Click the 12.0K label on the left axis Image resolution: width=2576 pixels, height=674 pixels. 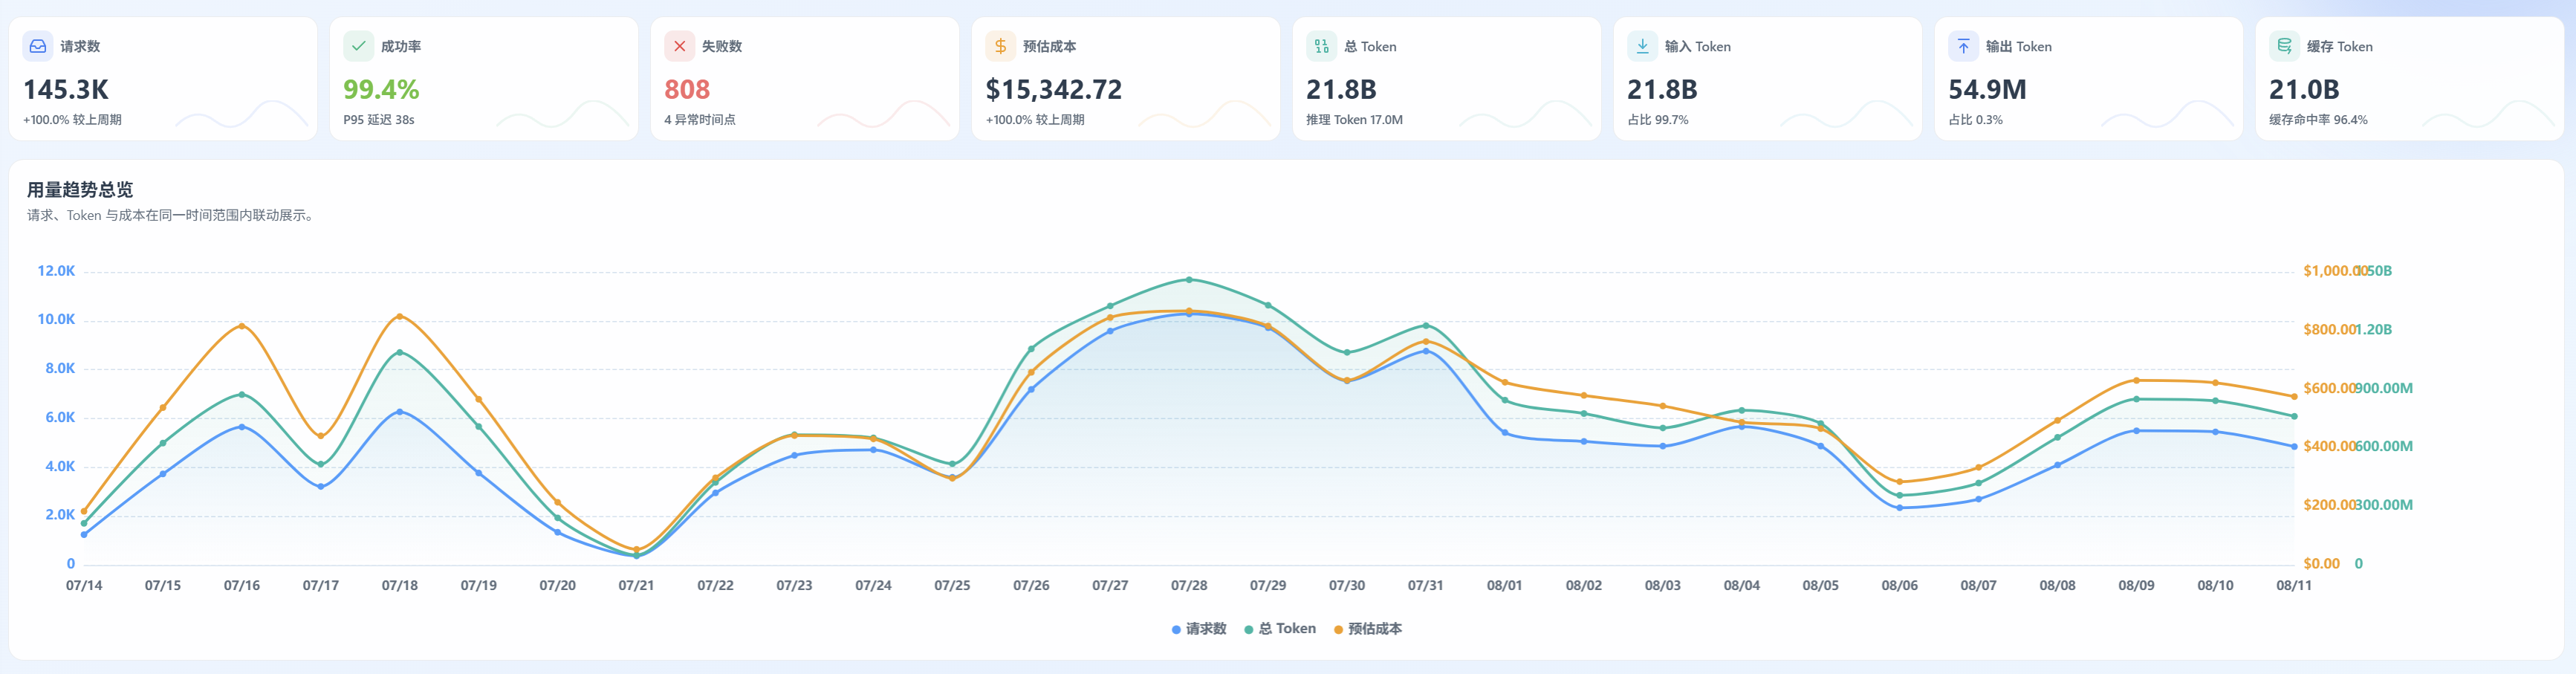pyautogui.click(x=56, y=271)
